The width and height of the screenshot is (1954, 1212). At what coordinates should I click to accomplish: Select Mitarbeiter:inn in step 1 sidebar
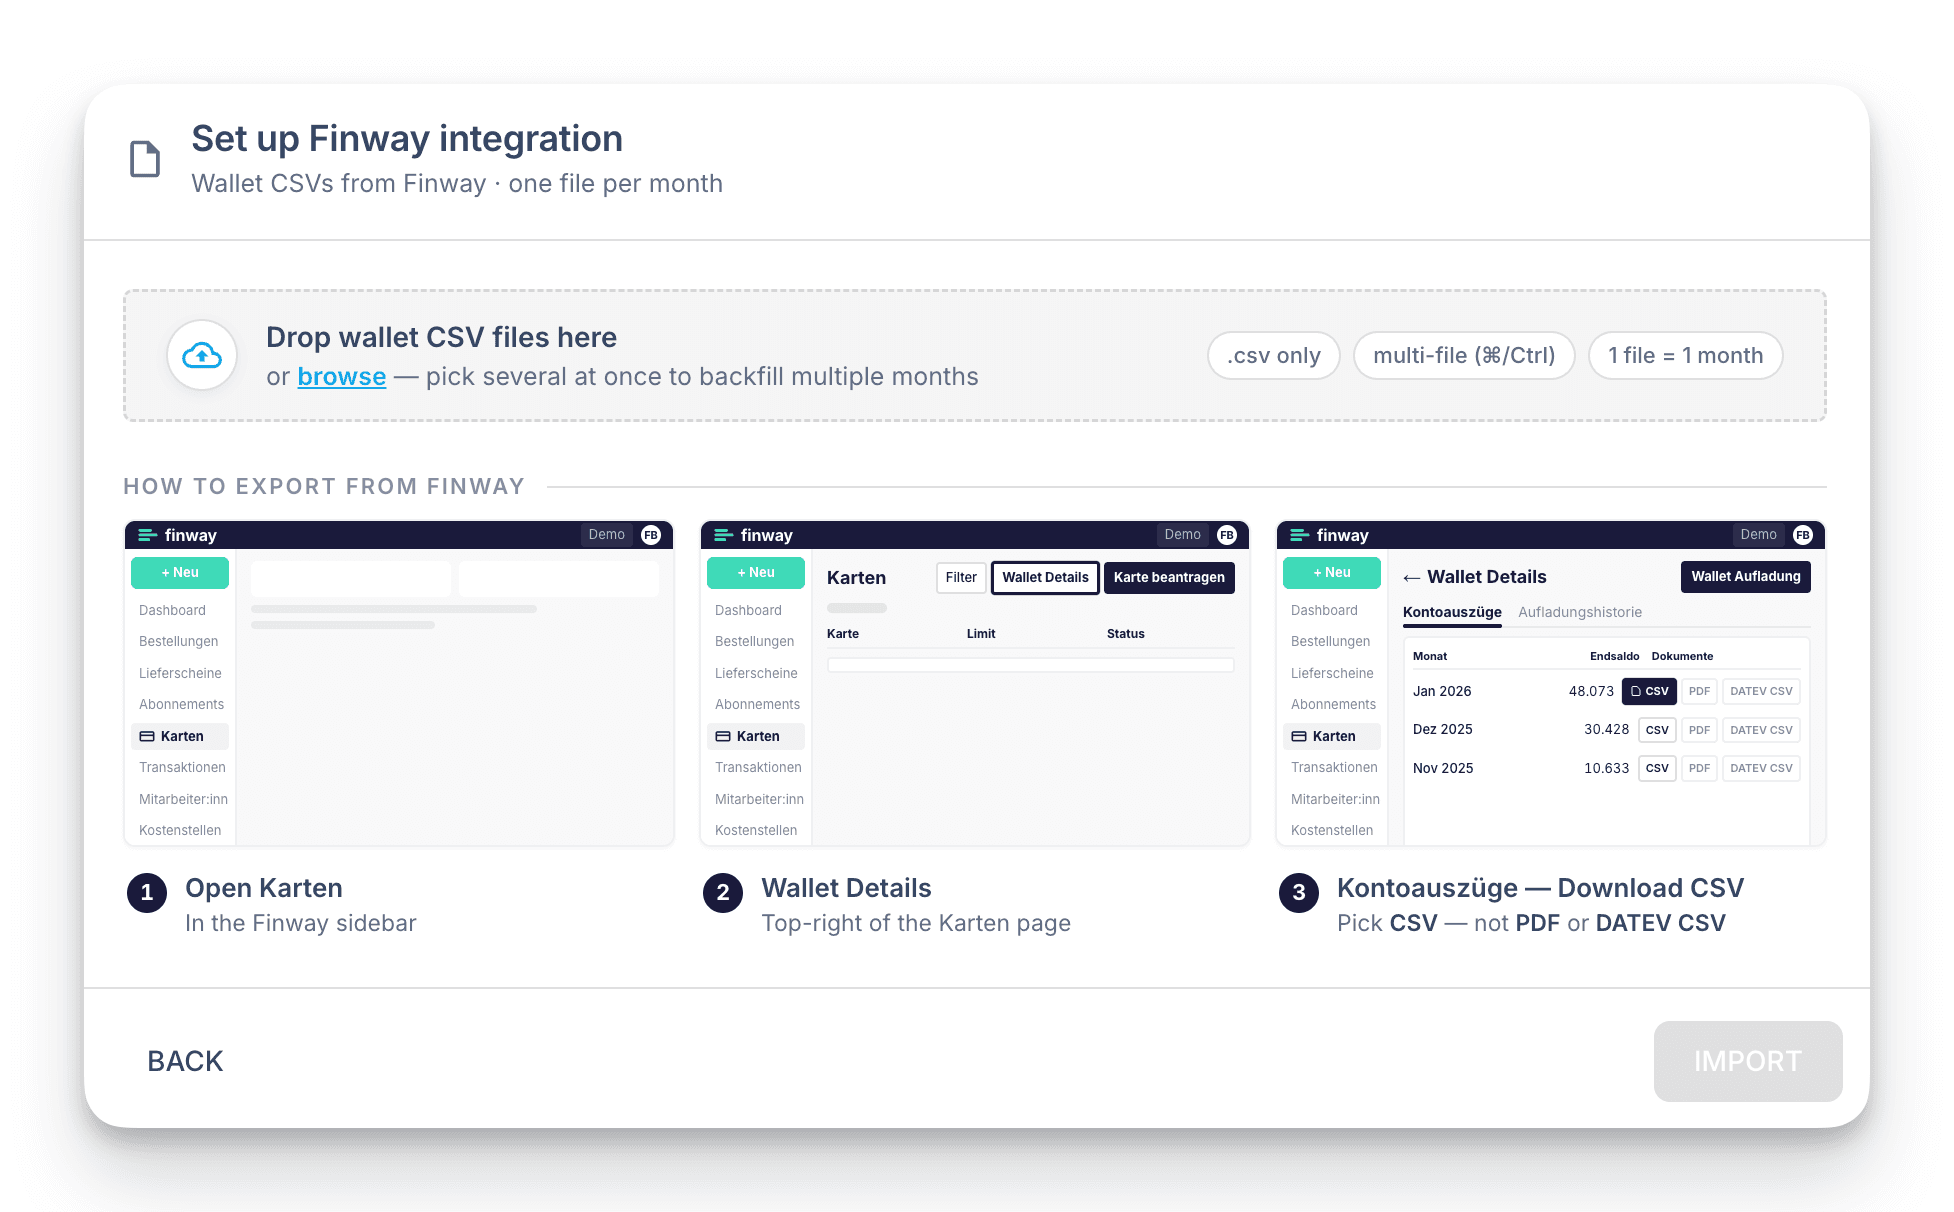183,799
